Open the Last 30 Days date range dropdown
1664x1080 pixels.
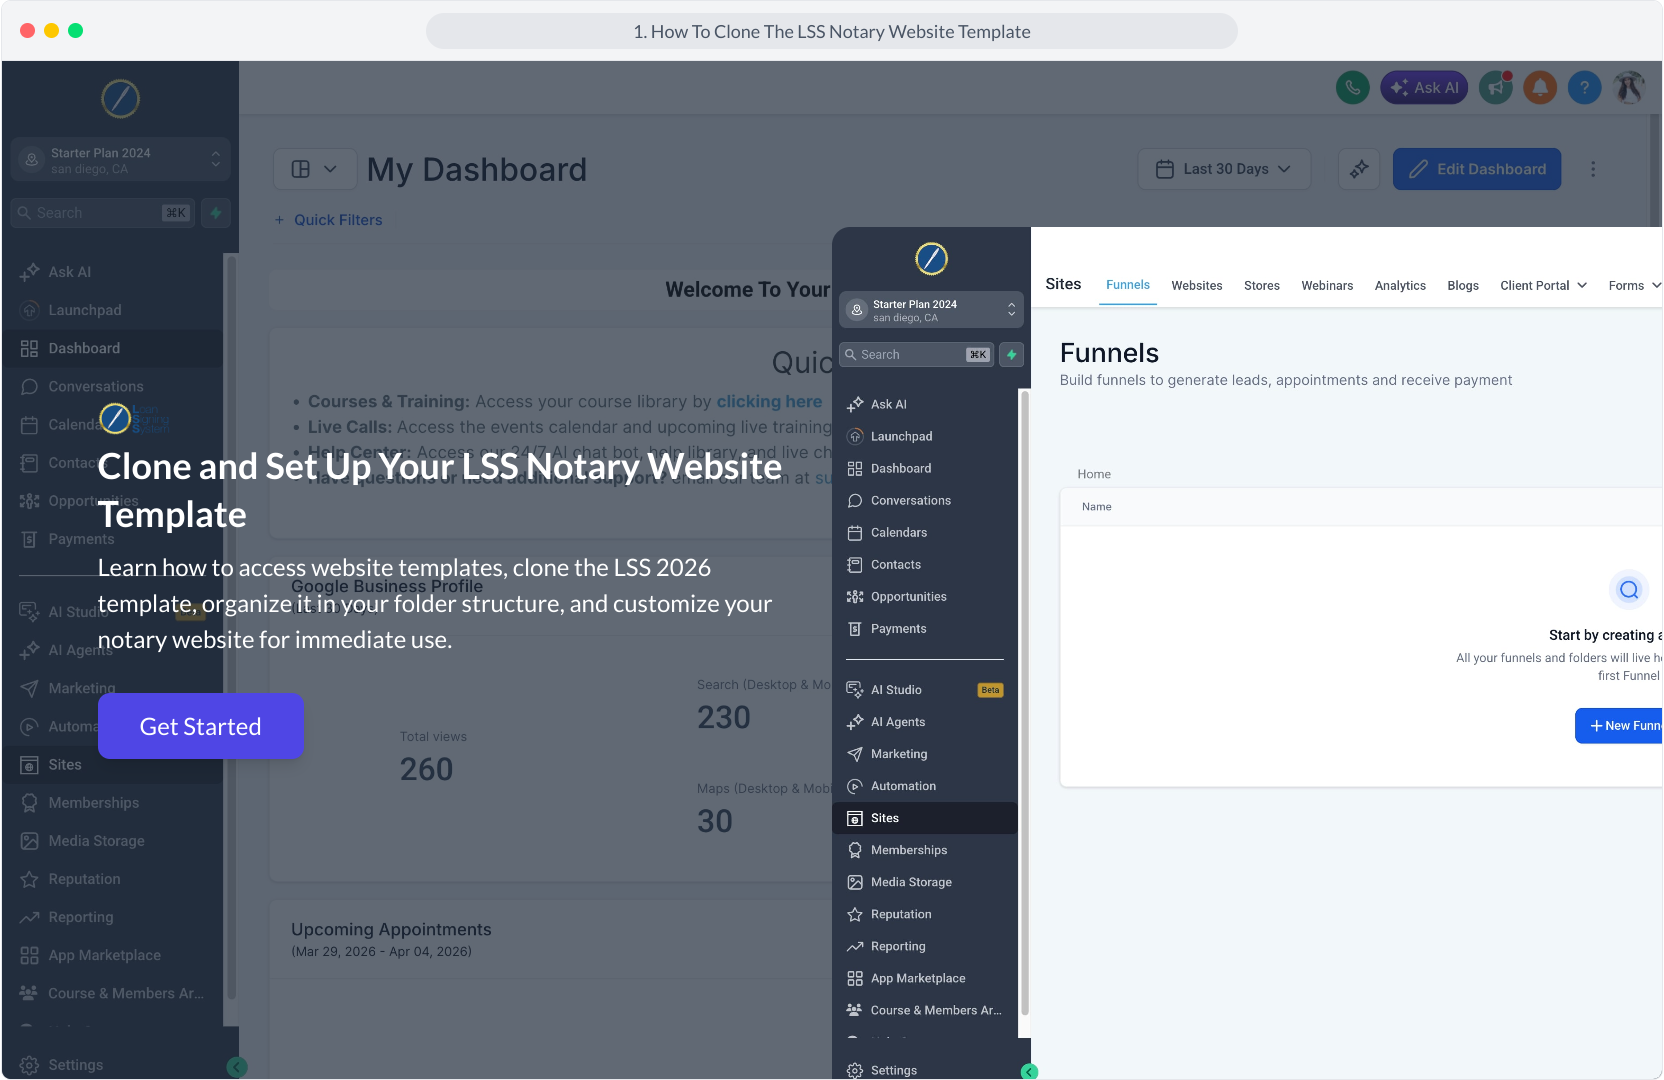pyautogui.click(x=1224, y=169)
